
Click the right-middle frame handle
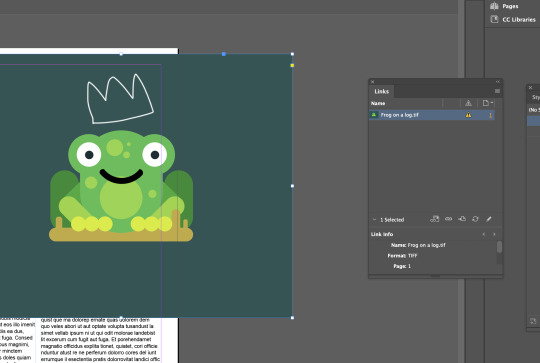pyautogui.click(x=292, y=186)
